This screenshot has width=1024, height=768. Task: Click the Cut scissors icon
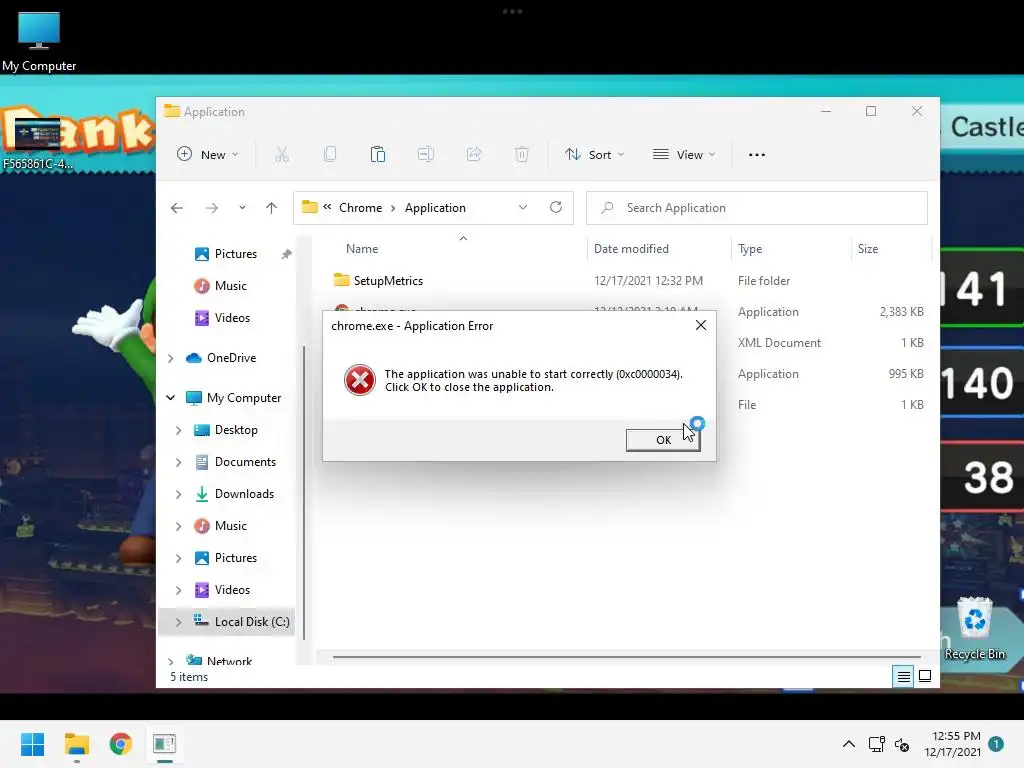281,155
